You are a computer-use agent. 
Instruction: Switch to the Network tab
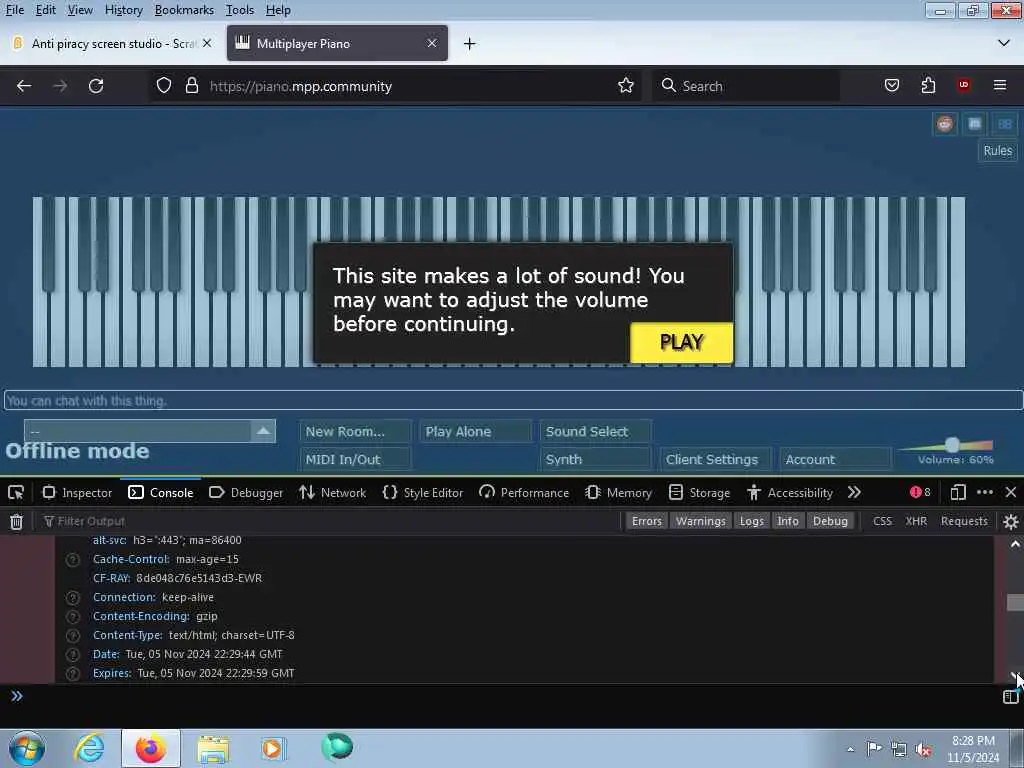tap(332, 492)
